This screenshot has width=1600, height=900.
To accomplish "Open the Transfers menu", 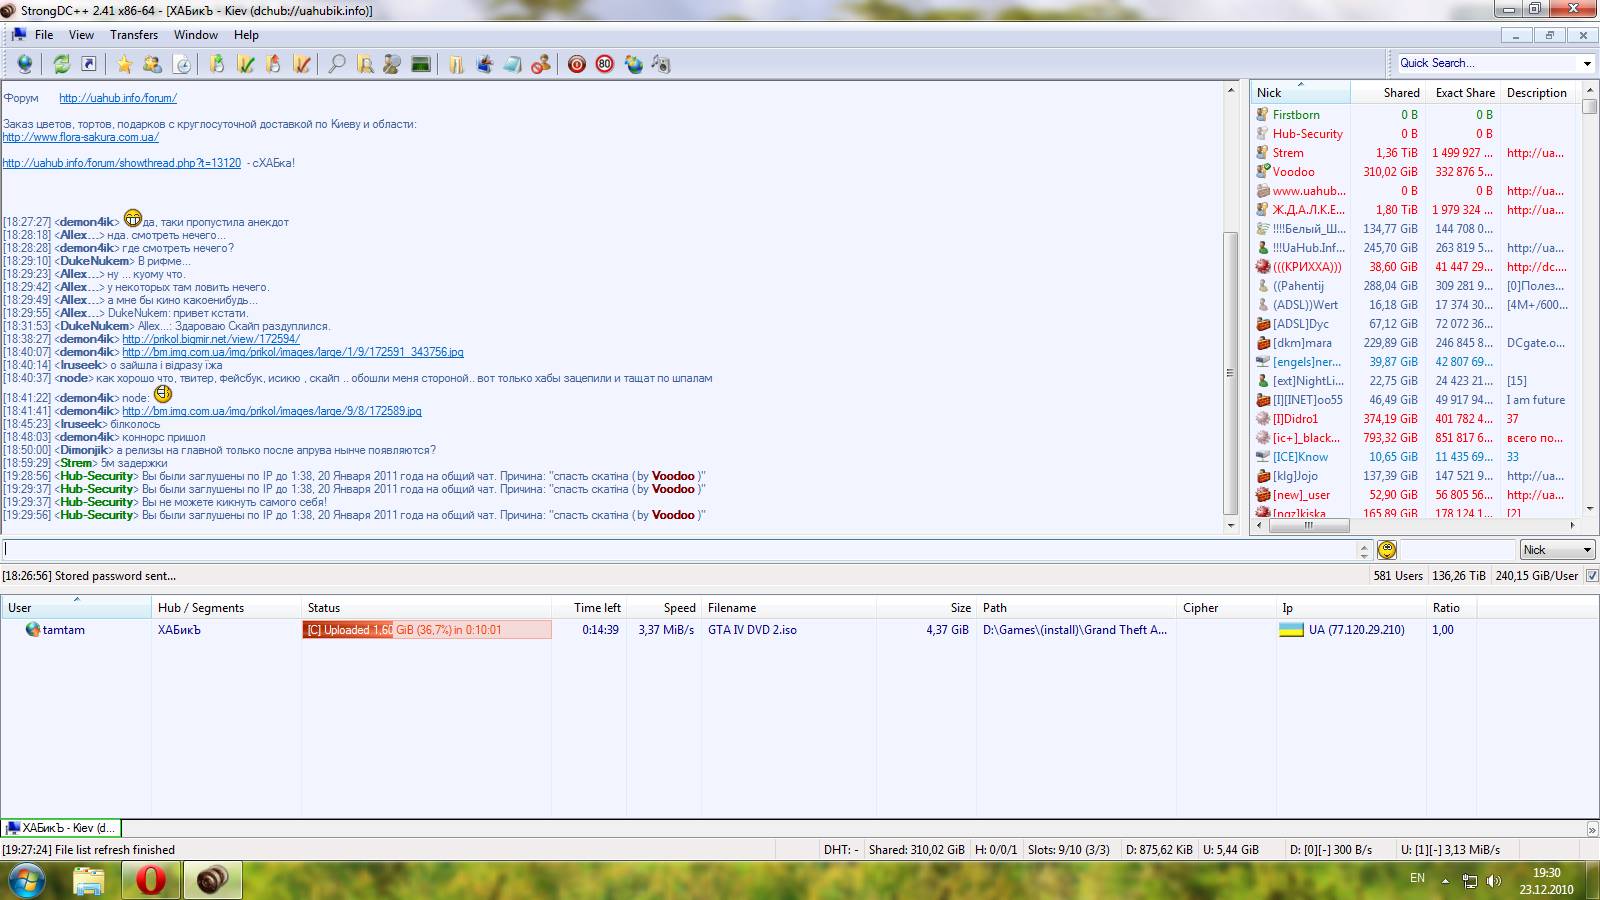I will tap(134, 35).
